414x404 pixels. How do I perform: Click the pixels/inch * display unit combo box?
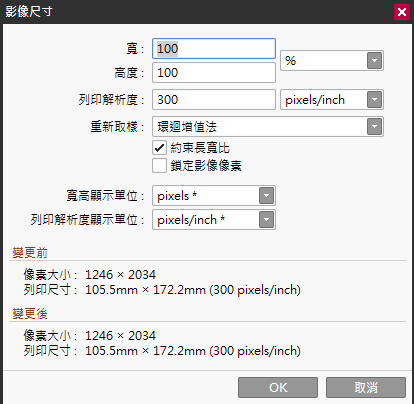point(214,220)
